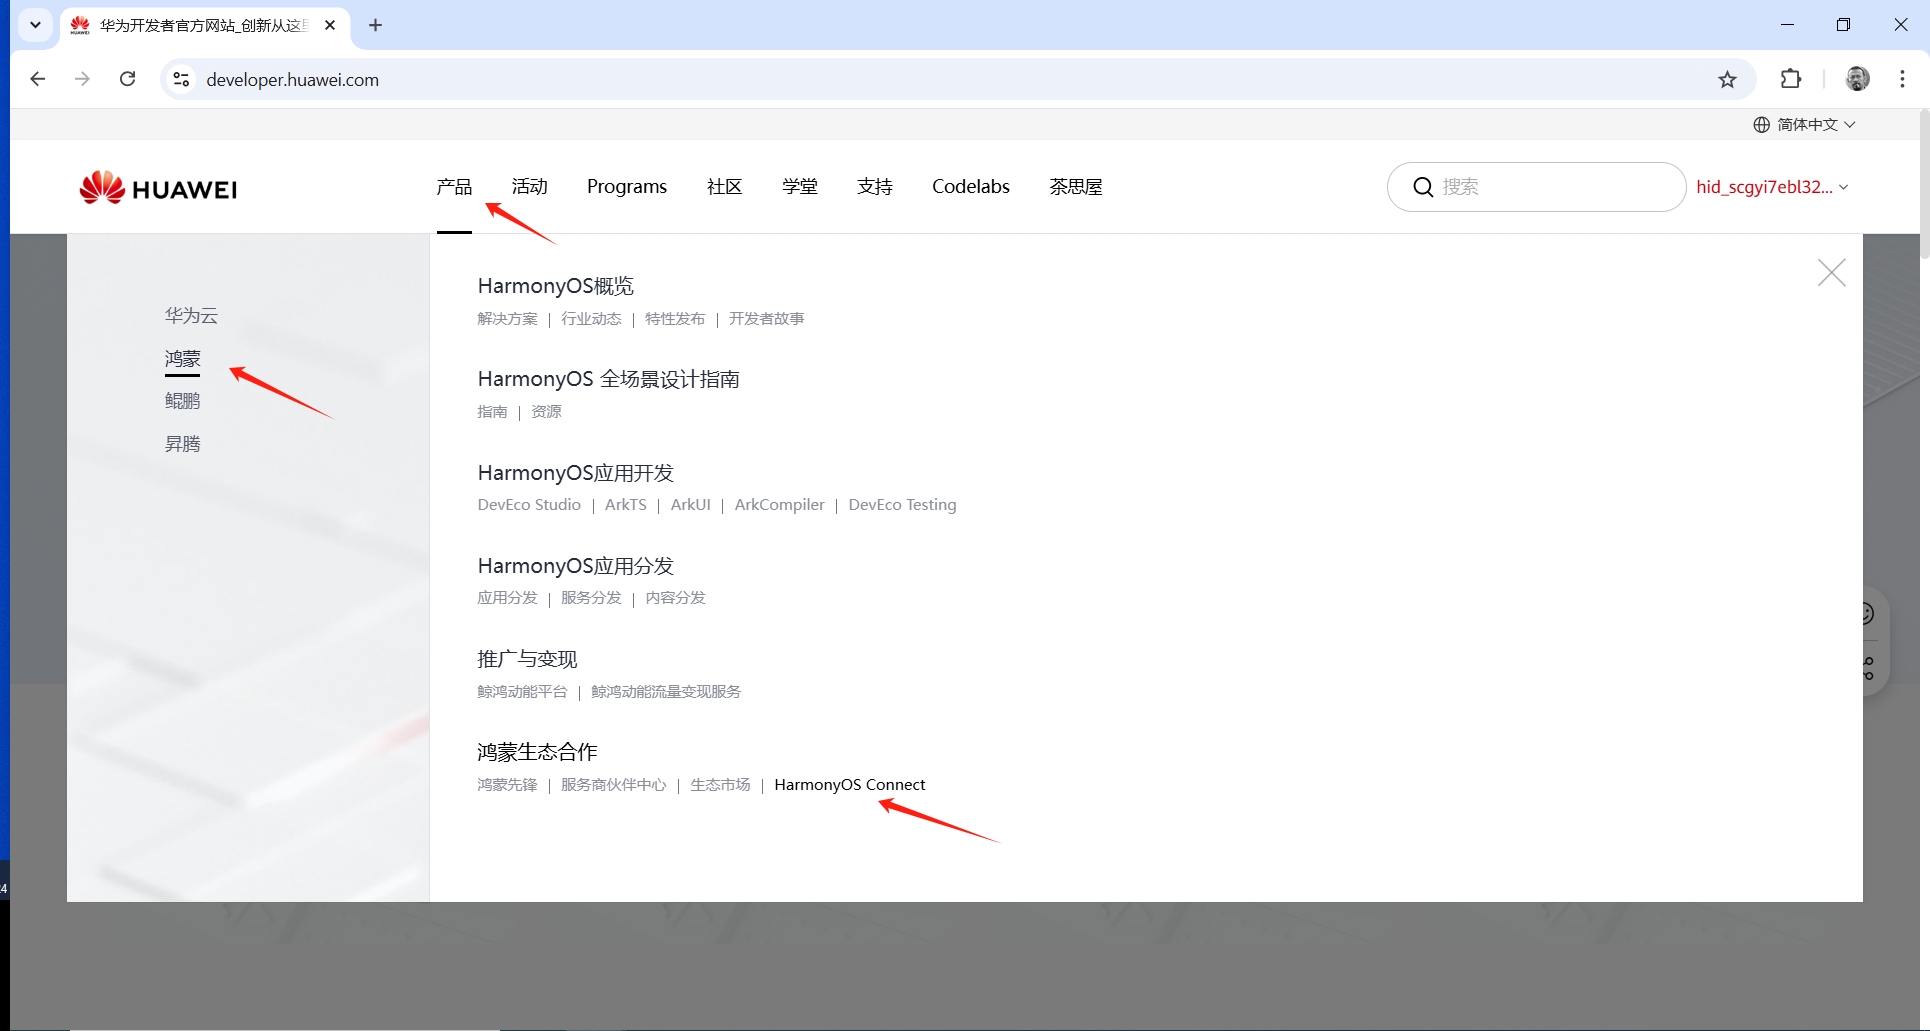The width and height of the screenshot is (1930, 1031).
Task: Open a new browser tab
Action: click(376, 25)
